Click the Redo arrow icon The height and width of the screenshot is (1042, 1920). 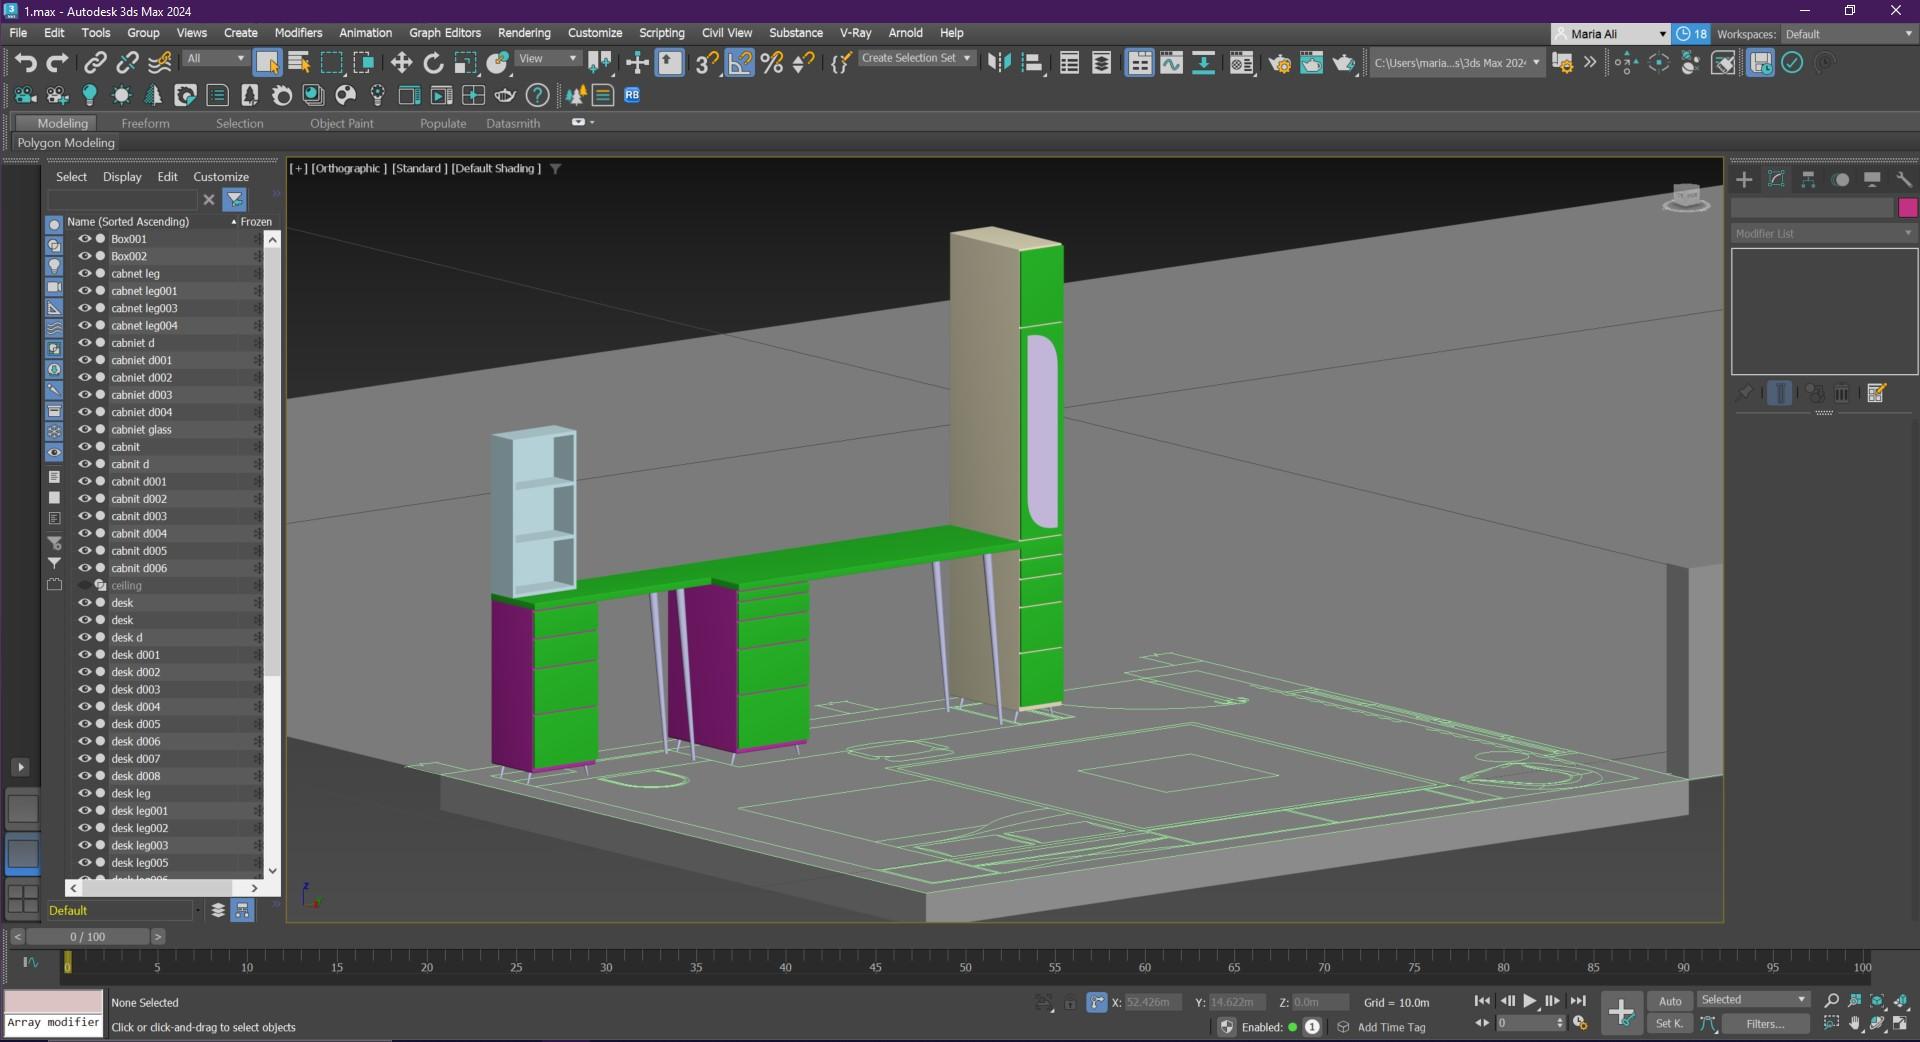click(x=58, y=63)
